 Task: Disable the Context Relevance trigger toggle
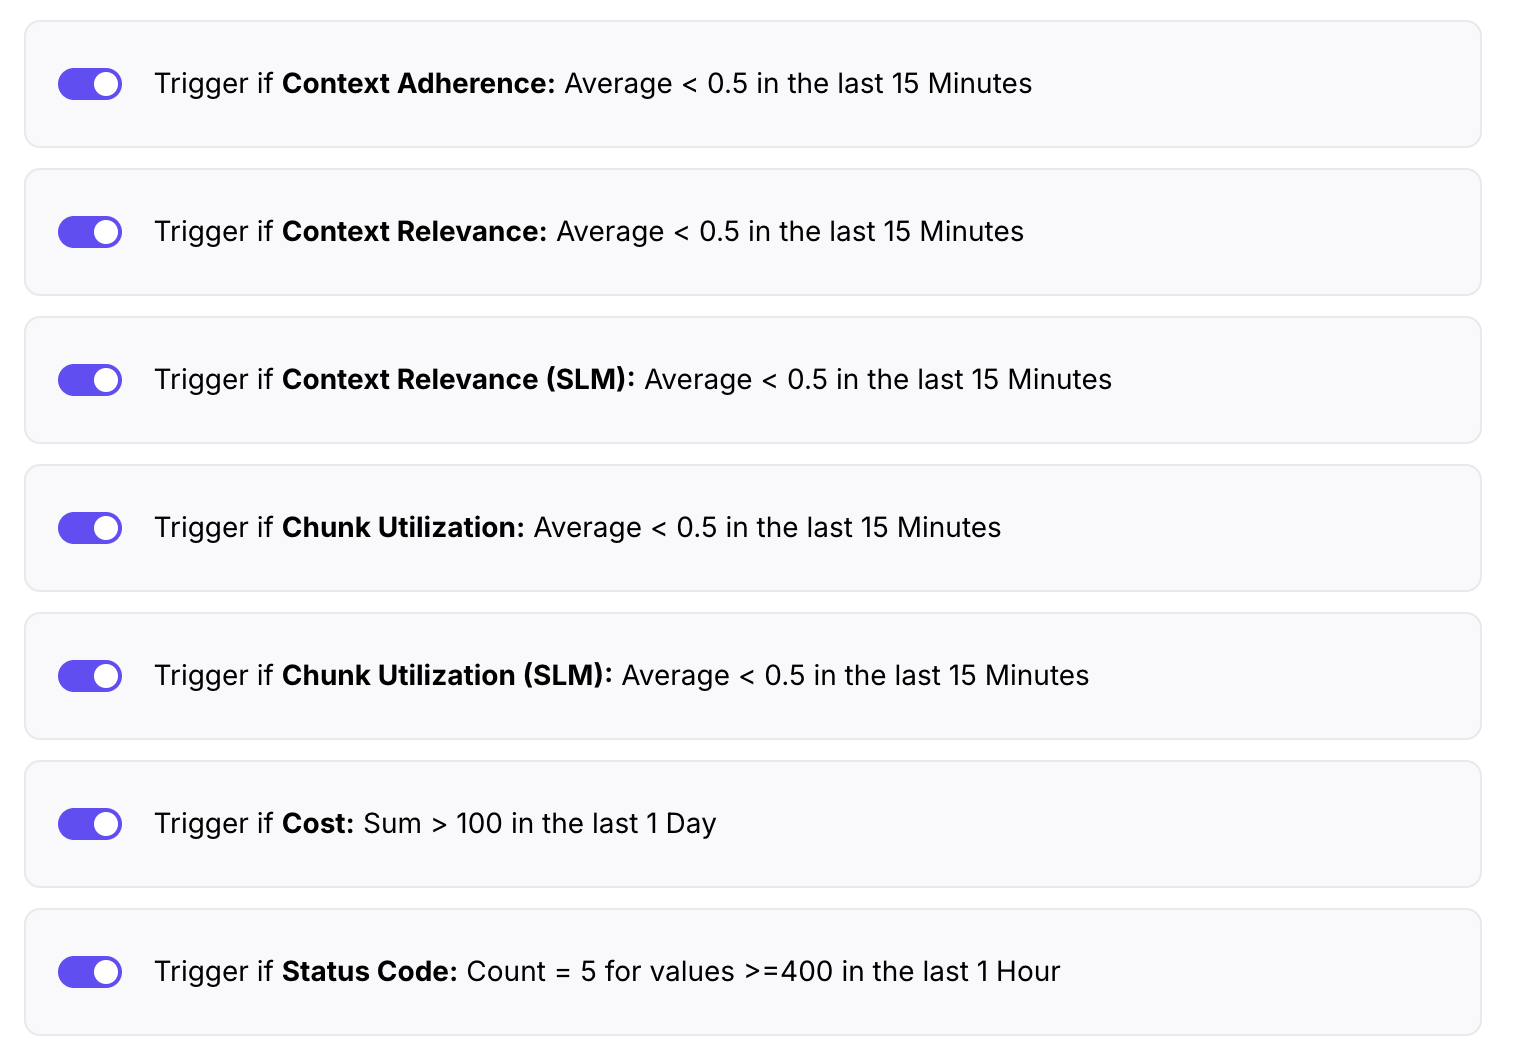point(89,232)
